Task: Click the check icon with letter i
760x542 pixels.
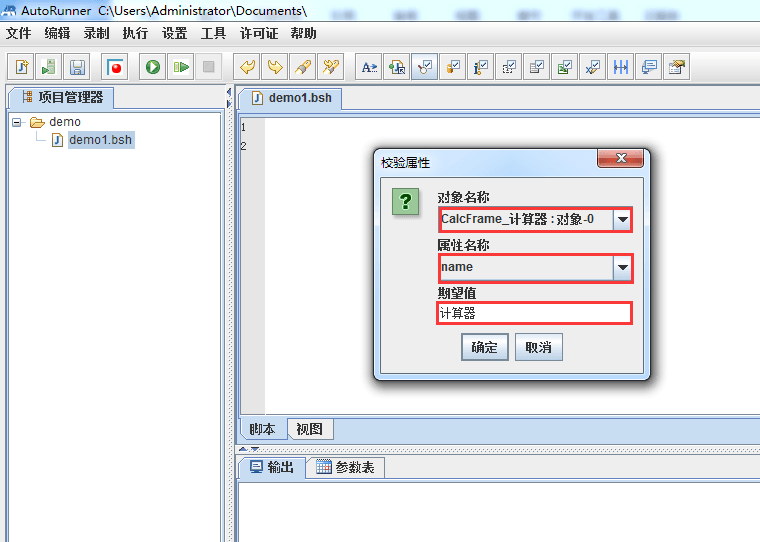Action: [481, 67]
